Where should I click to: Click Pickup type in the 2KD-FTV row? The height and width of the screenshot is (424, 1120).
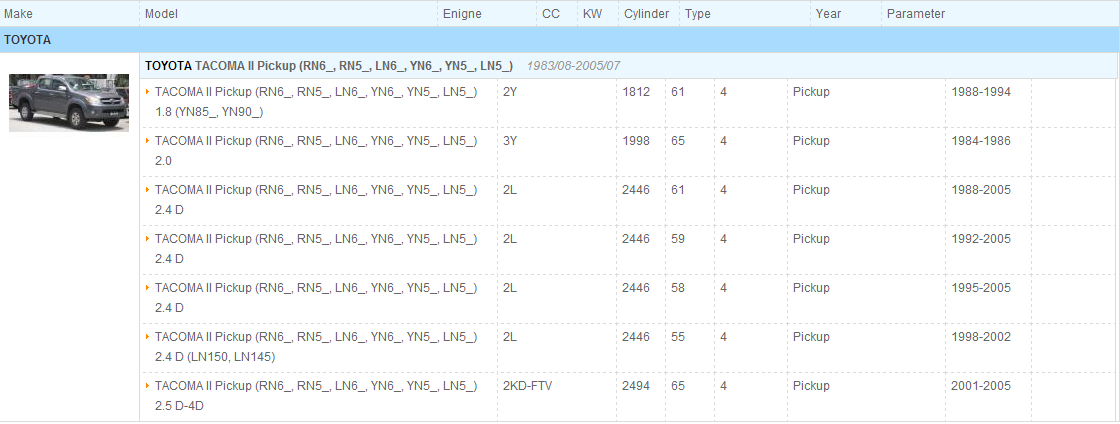click(x=811, y=385)
